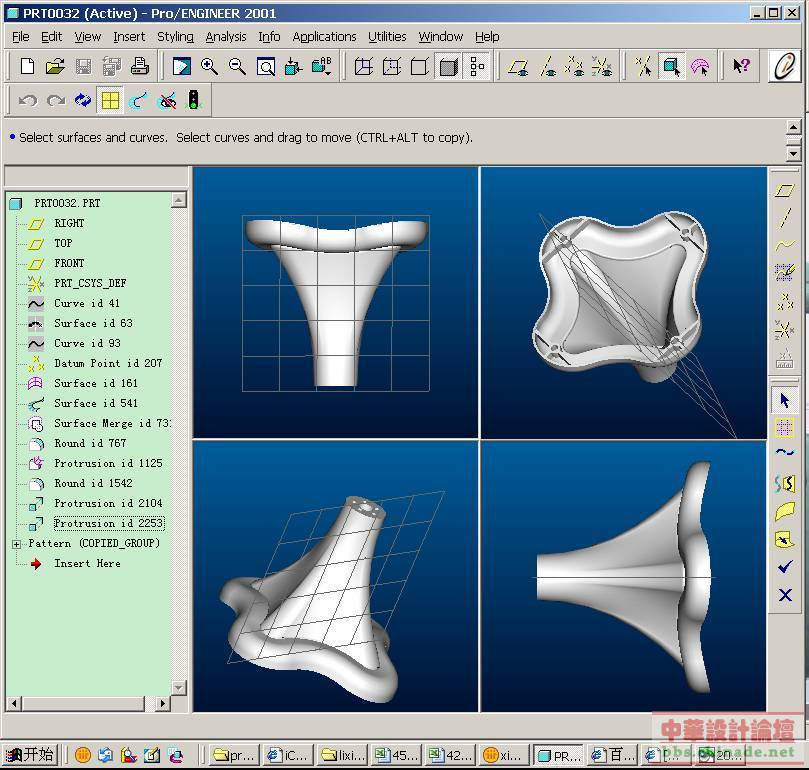Viewport: 809px width, 770px height.
Task: Click the context help arrow-question icon
Action: click(741, 67)
